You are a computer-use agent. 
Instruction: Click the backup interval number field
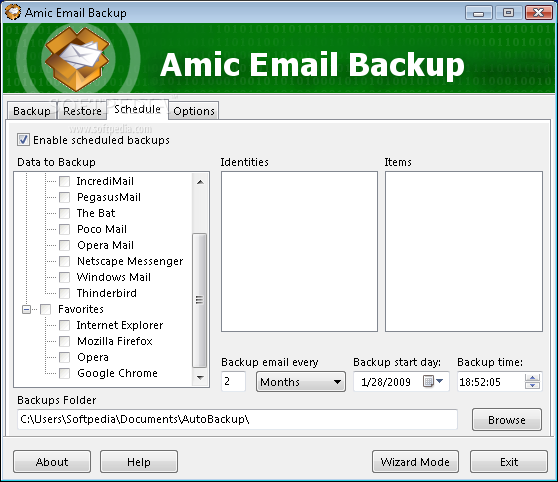point(233,382)
